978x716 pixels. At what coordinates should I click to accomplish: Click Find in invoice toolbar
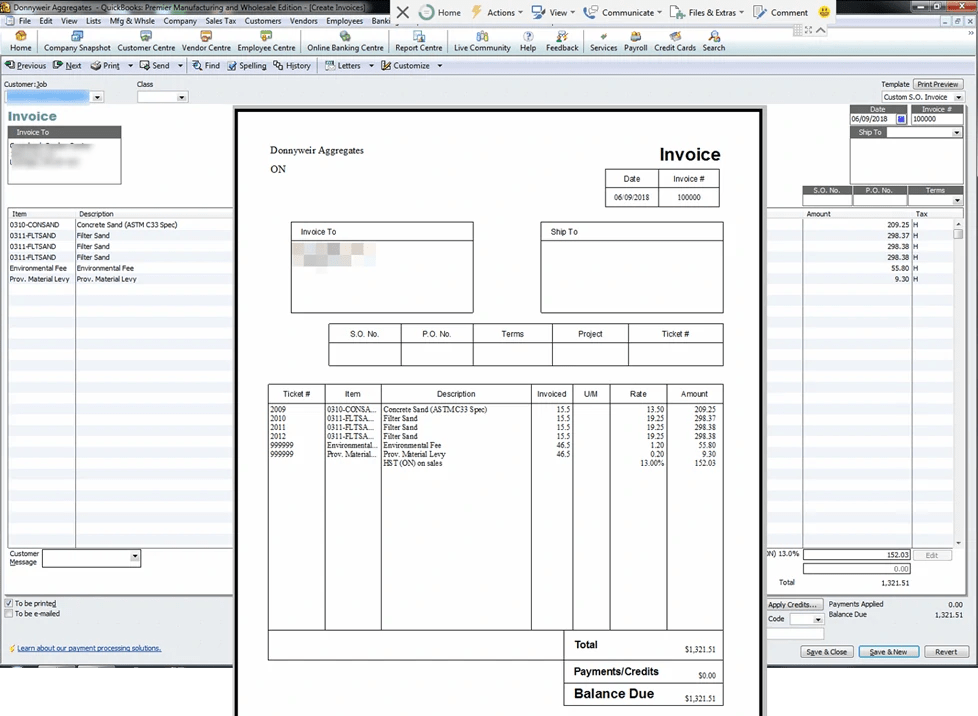coord(206,65)
